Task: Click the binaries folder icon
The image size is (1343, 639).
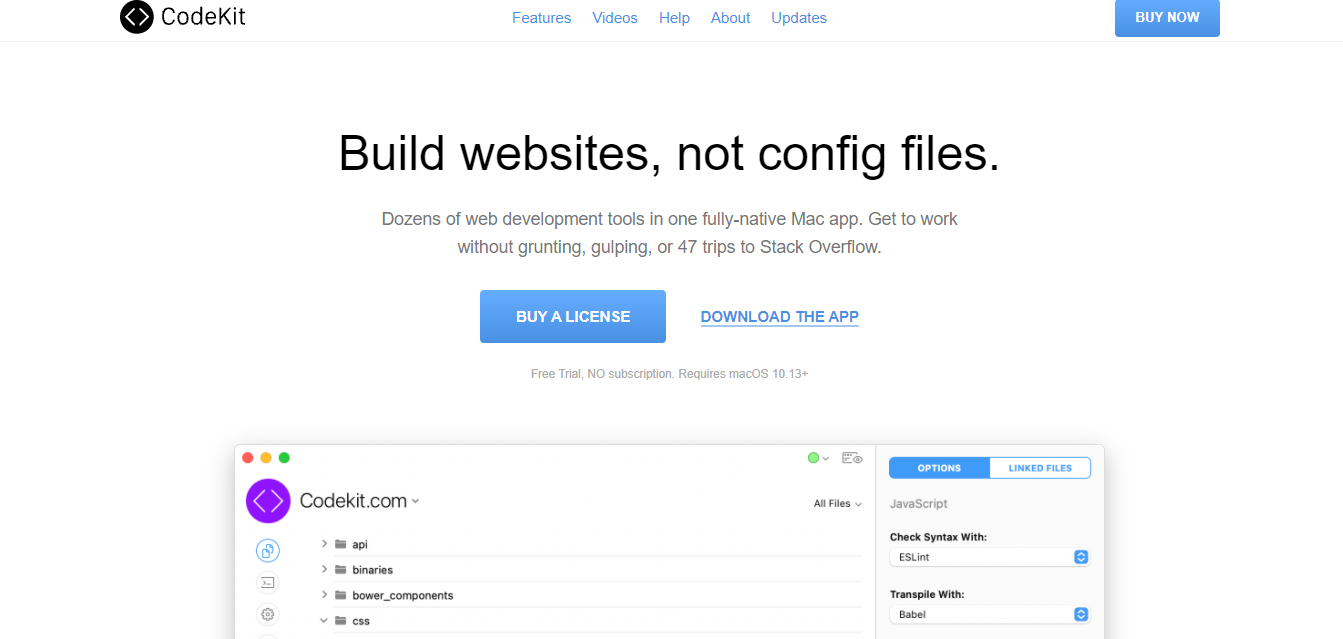Action: pyautogui.click(x=340, y=570)
